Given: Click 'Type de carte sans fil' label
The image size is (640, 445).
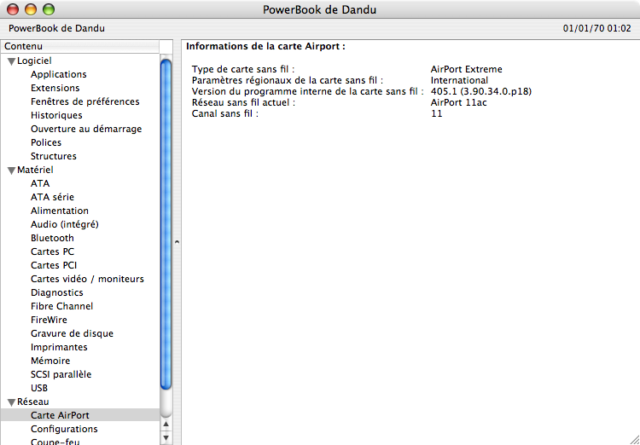Looking at the screenshot, I should 243,69.
